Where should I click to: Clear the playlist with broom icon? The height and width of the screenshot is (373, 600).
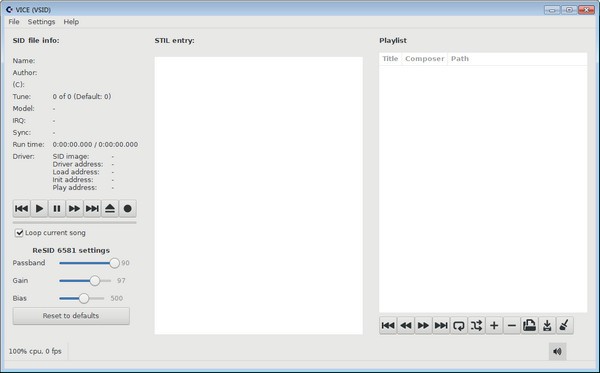[x=565, y=326]
